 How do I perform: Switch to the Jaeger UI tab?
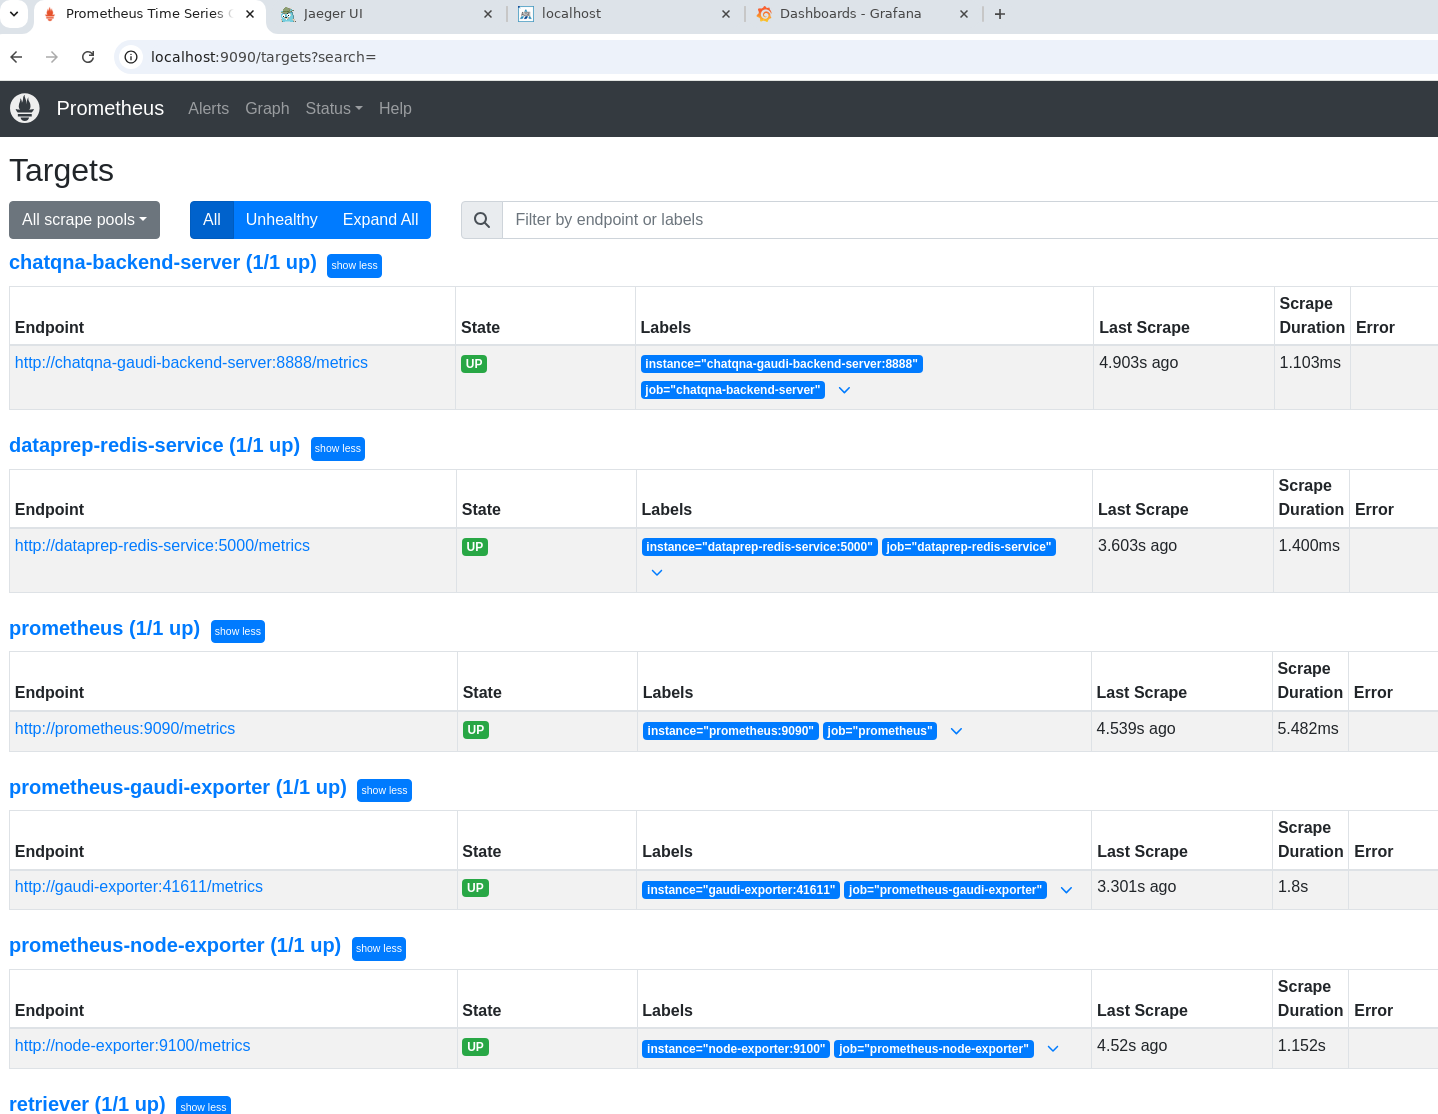pyautogui.click(x=385, y=14)
